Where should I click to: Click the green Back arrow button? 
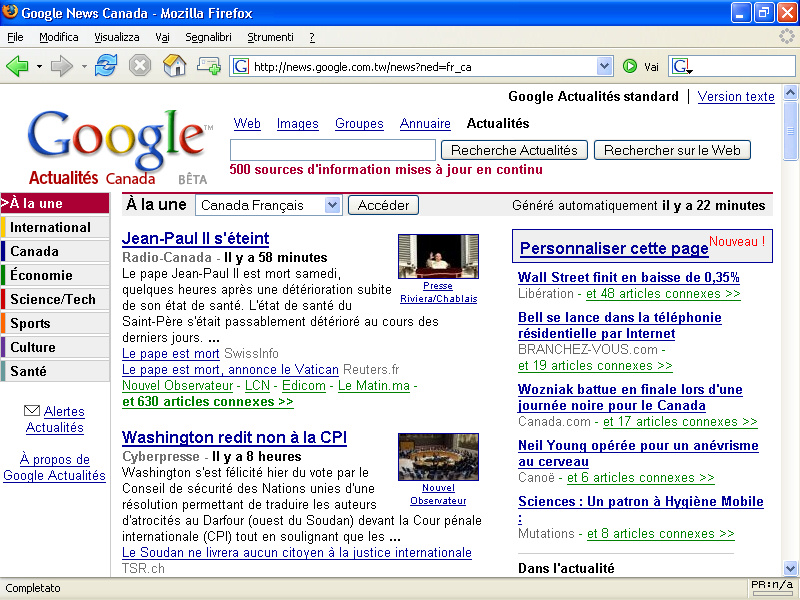[x=17, y=66]
